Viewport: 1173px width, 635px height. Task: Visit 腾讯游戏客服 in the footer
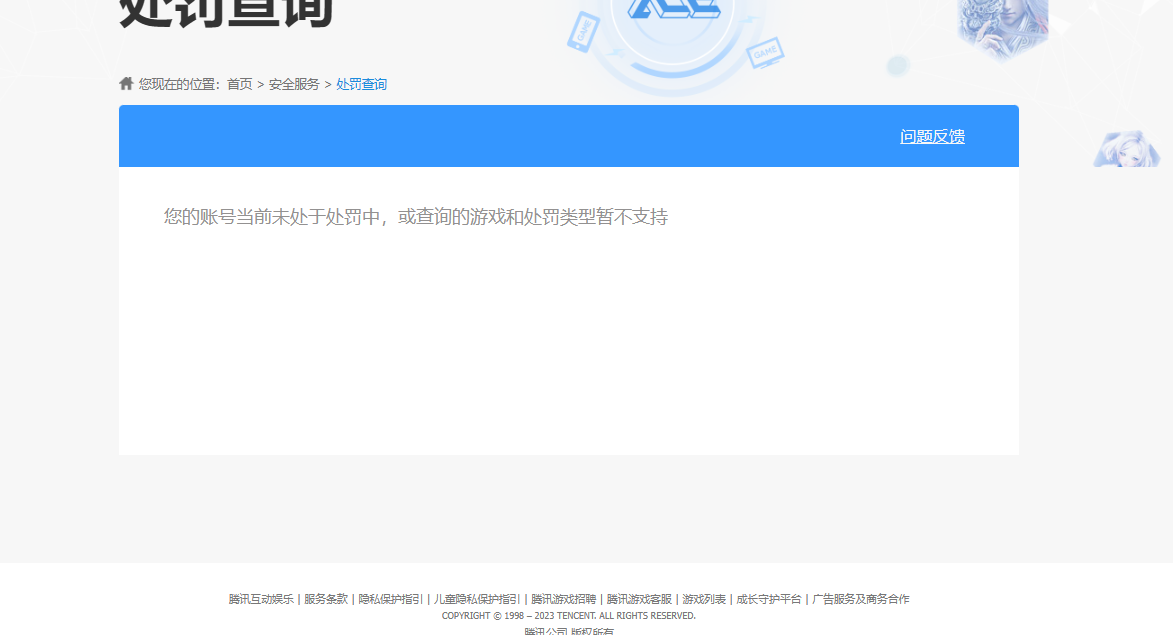pyautogui.click(x=639, y=599)
